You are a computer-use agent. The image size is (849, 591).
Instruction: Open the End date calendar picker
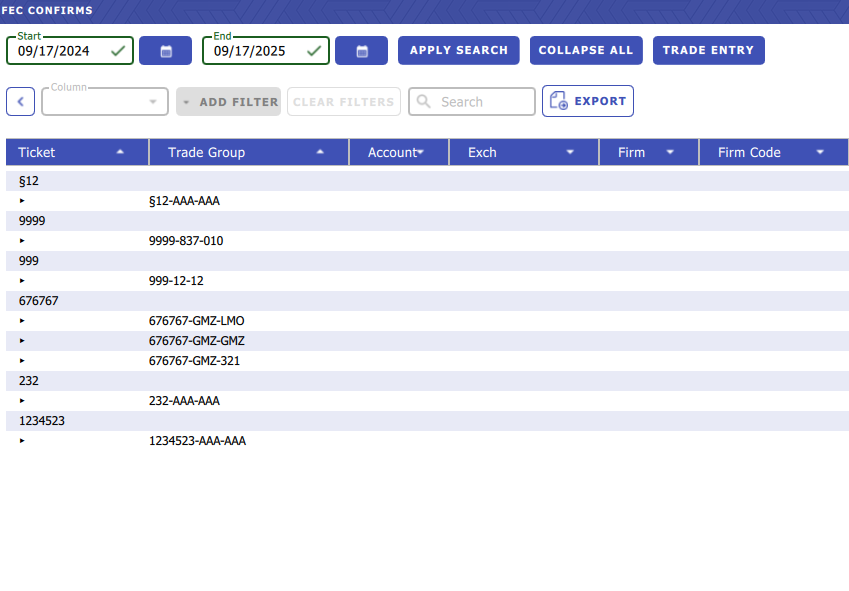coord(361,51)
